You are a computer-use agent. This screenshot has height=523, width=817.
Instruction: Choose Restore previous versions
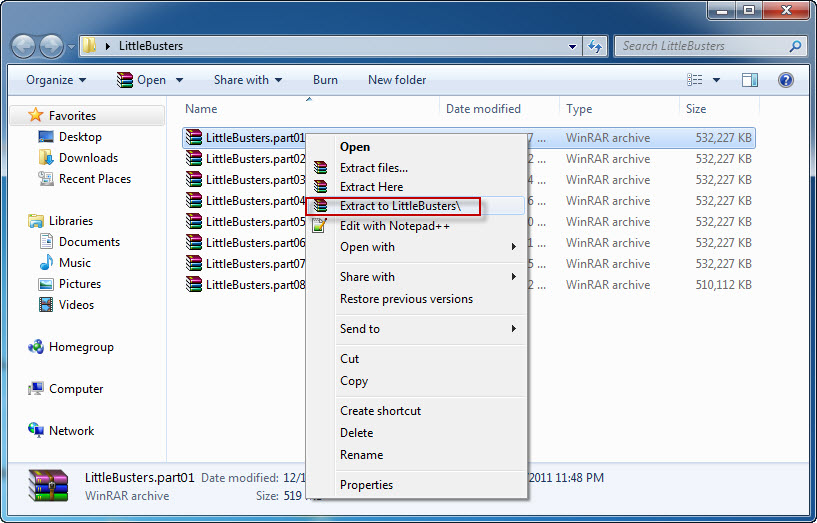pyautogui.click(x=415, y=299)
